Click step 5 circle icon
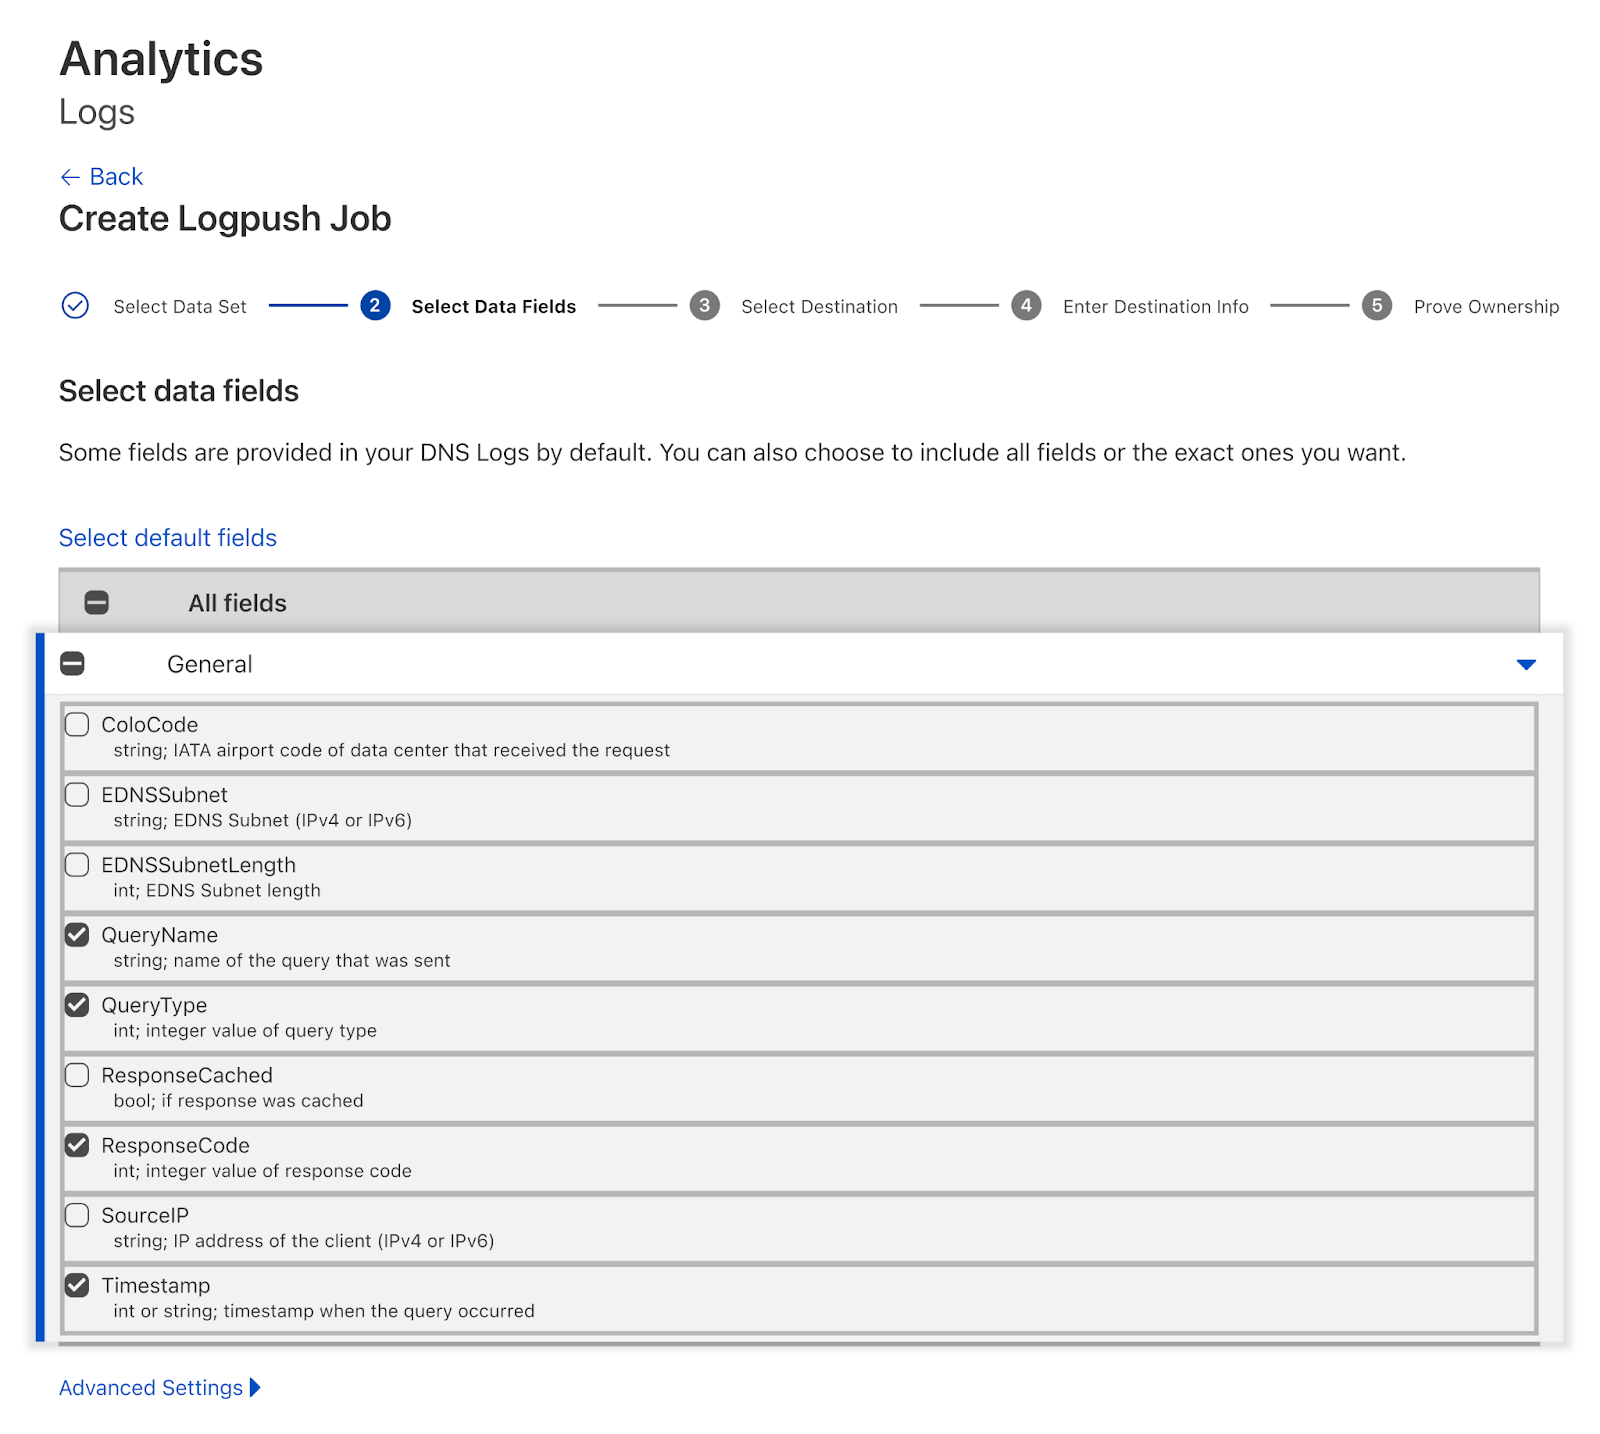Image resolution: width=1600 pixels, height=1434 pixels. click(1377, 305)
